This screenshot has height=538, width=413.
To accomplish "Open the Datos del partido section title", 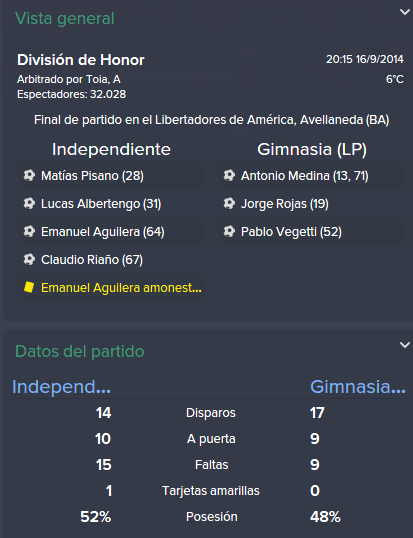I will 80,351.
